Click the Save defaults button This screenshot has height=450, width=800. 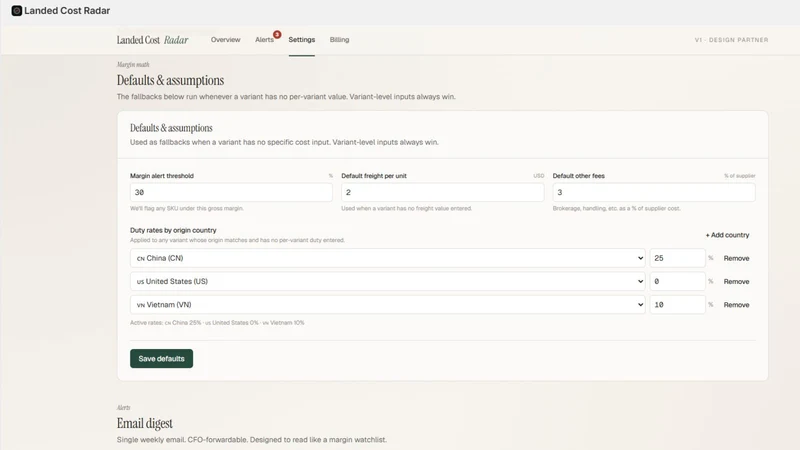coord(161,359)
